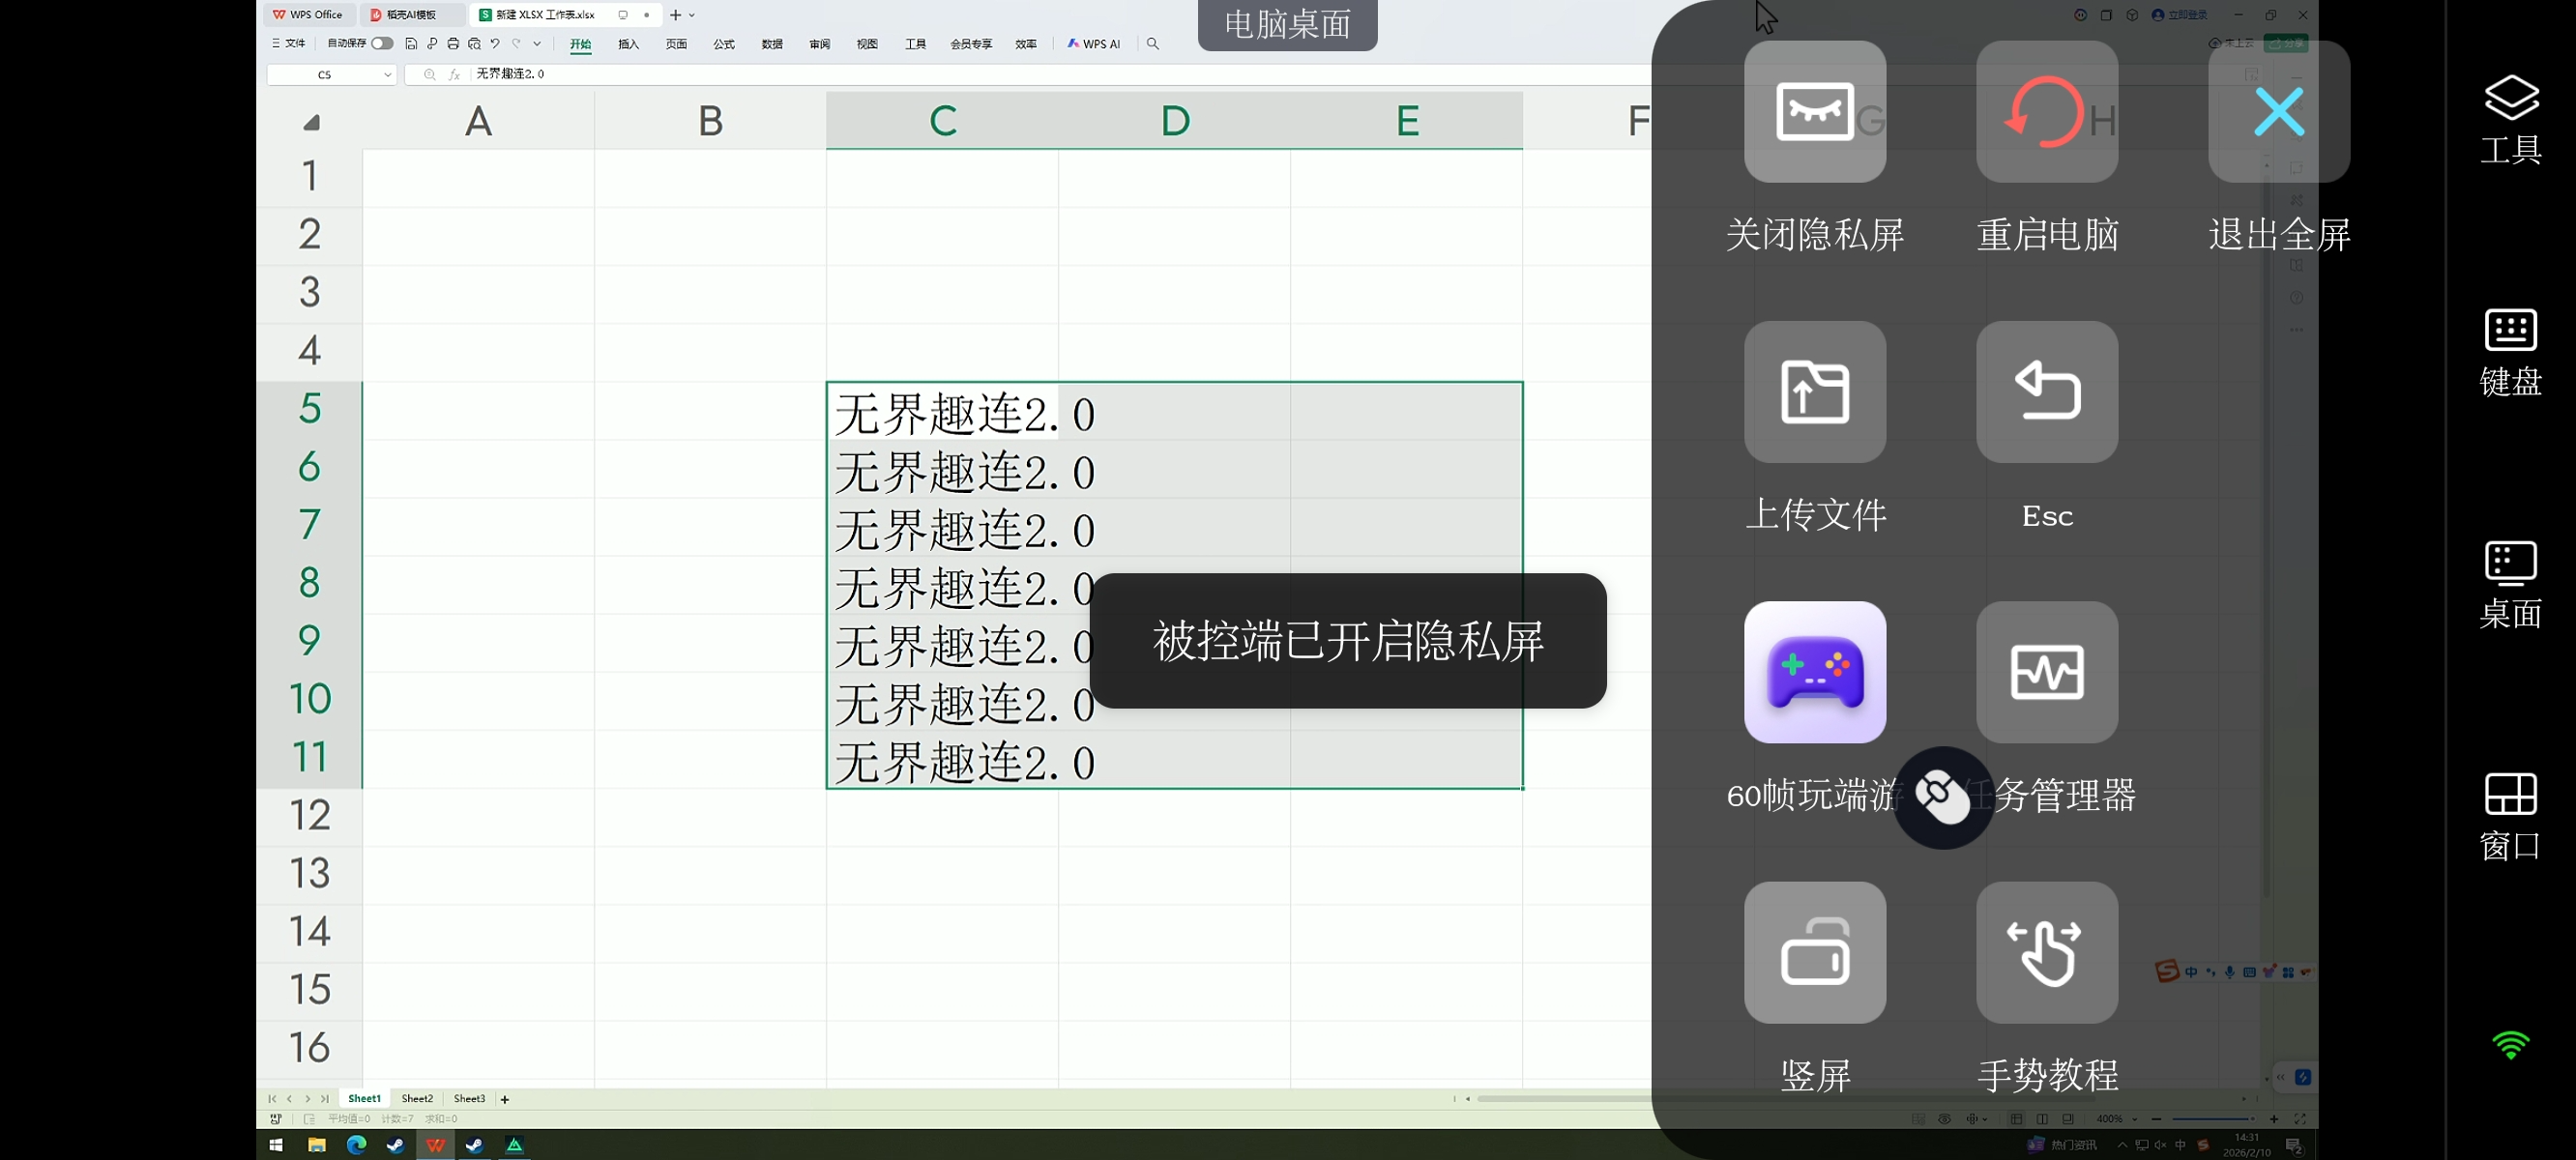Viewport: 2576px width, 1160px height.
Task: Select the Sheet2 worksheet tab
Action: tap(417, 1098)
